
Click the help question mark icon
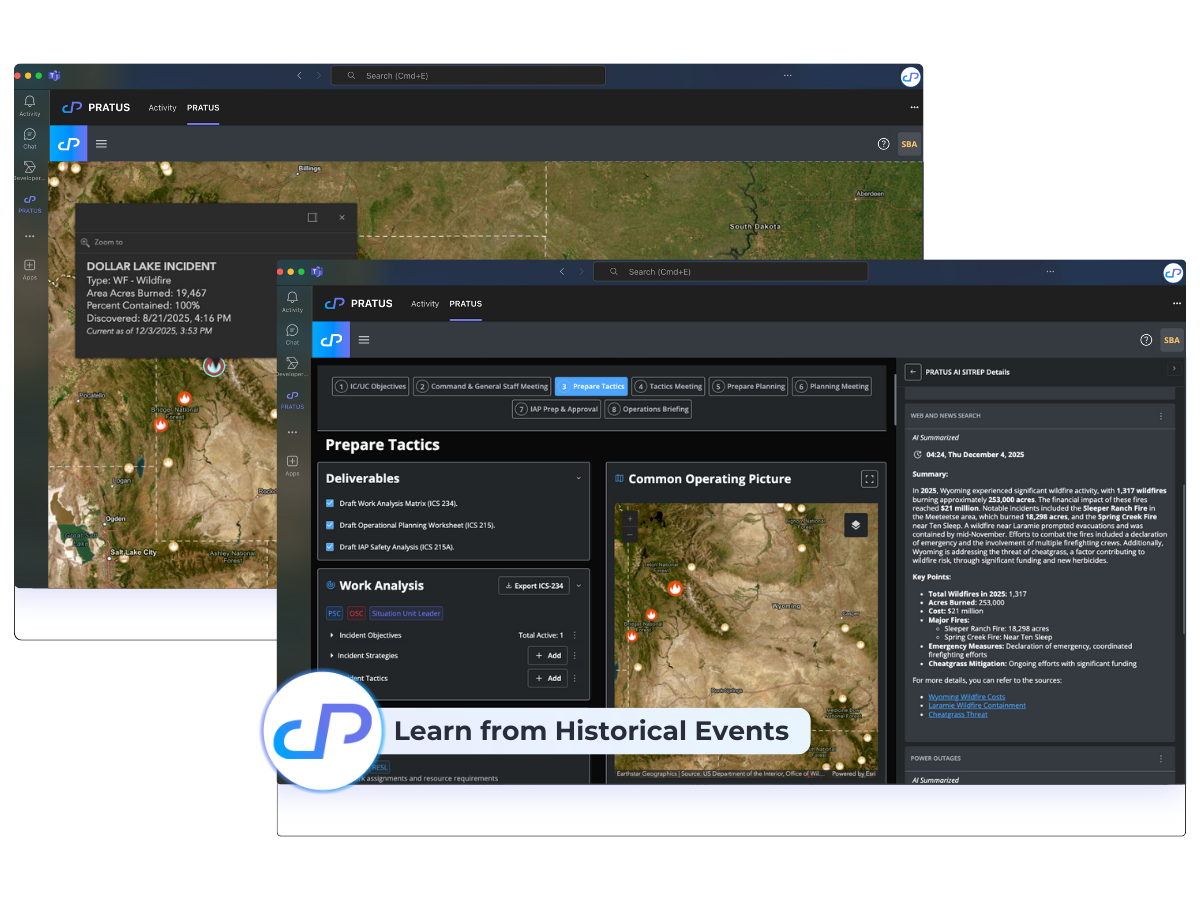(1146, 339)
